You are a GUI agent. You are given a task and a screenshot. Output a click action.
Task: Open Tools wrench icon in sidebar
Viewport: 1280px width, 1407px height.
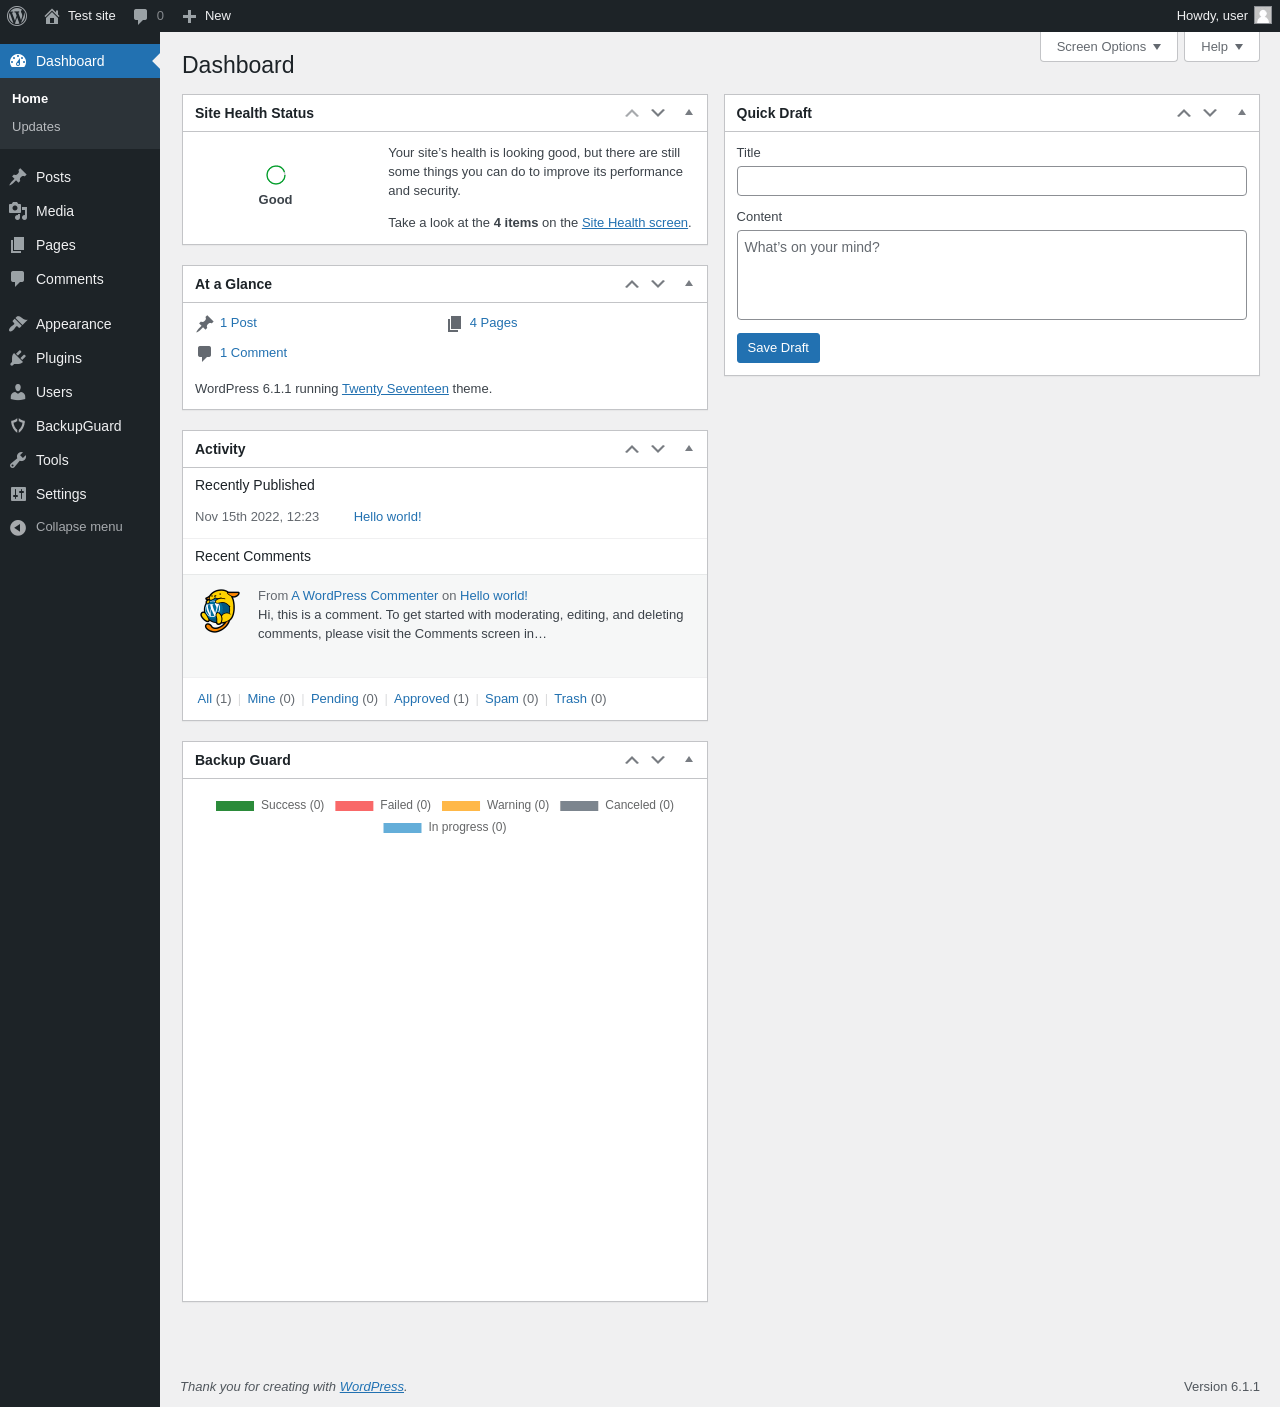coord(18,460)
